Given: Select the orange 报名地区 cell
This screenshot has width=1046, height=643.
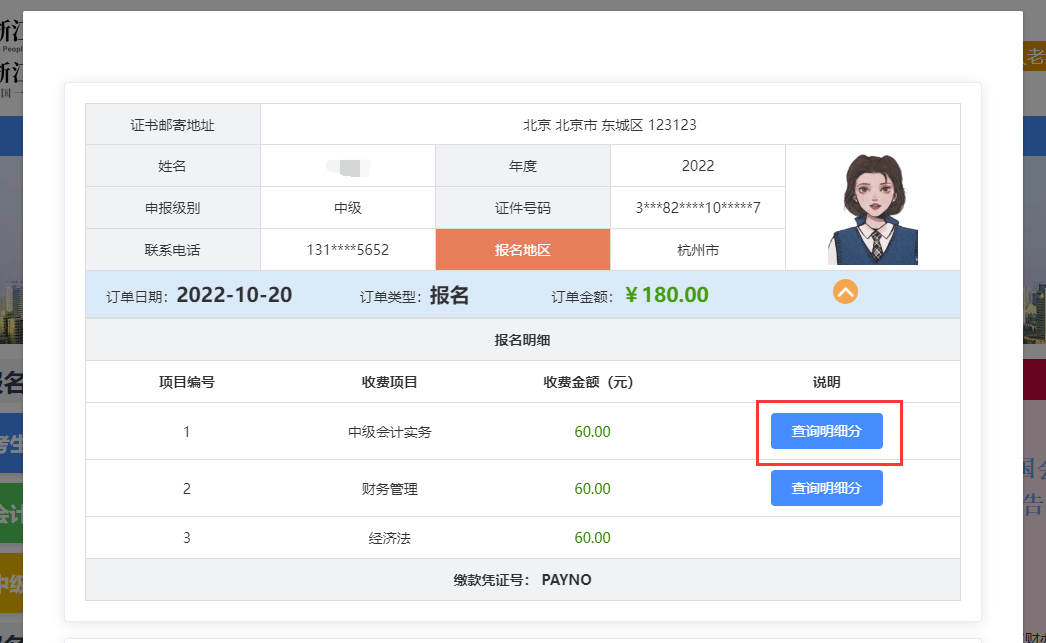Looking at the screenshot, I should click(522, 250).
